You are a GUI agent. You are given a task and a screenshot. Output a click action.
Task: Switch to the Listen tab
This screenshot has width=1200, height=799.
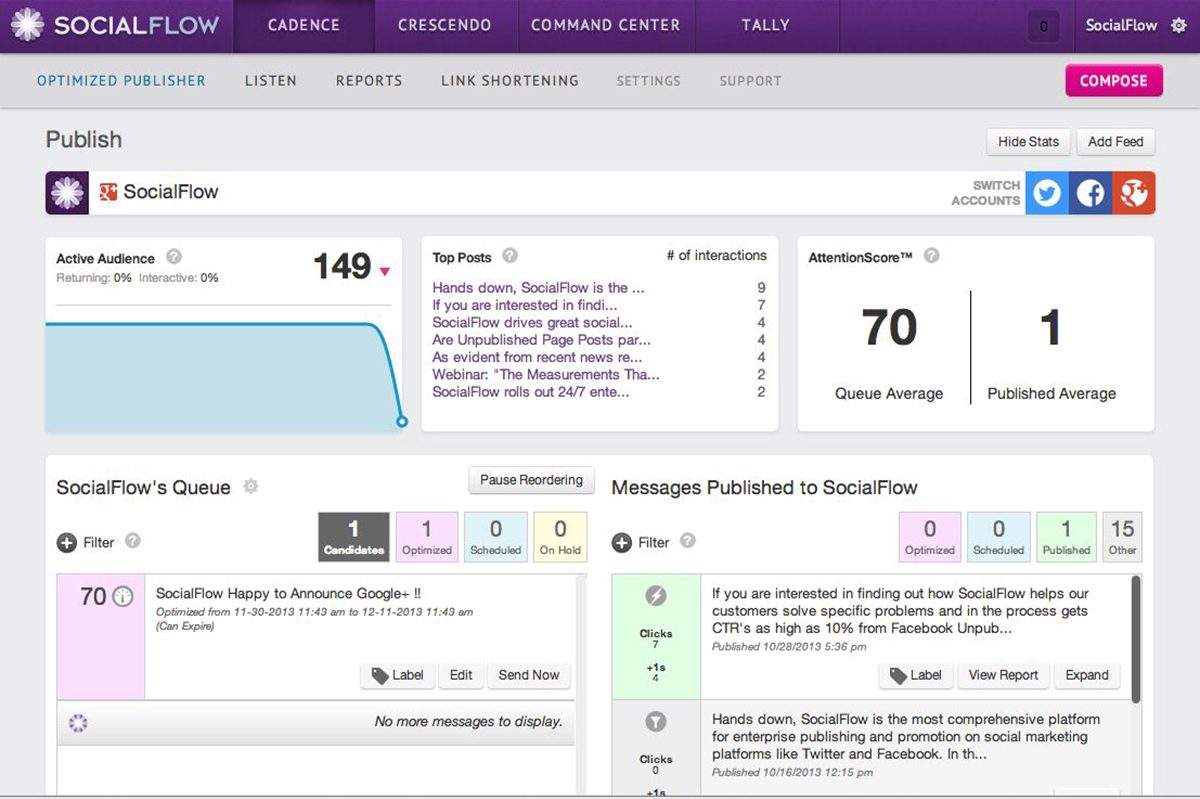pyautogui.click(x=270, y=80)
